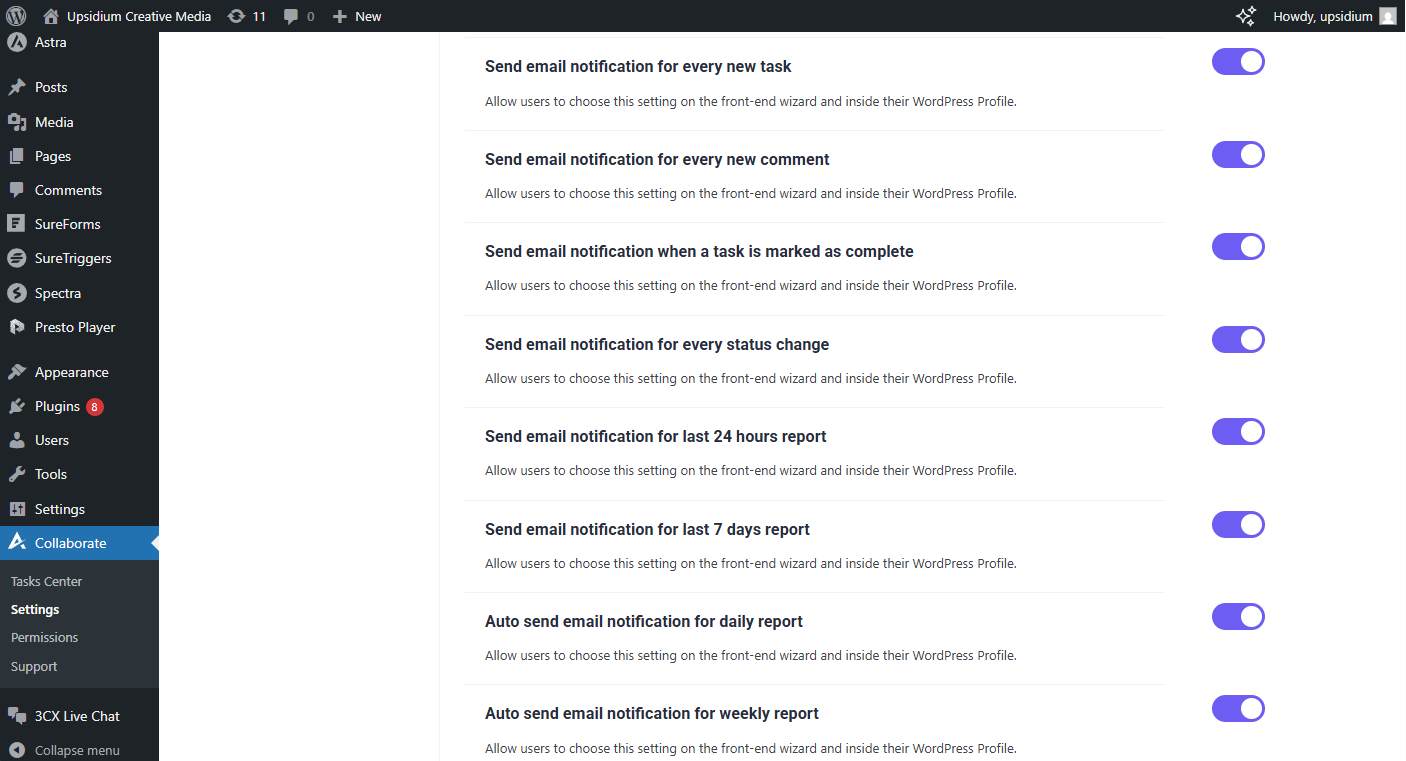1406x761 pixels.
Task: Click the comments bubble icon in admin bar
Action: [x=291, y=16]
